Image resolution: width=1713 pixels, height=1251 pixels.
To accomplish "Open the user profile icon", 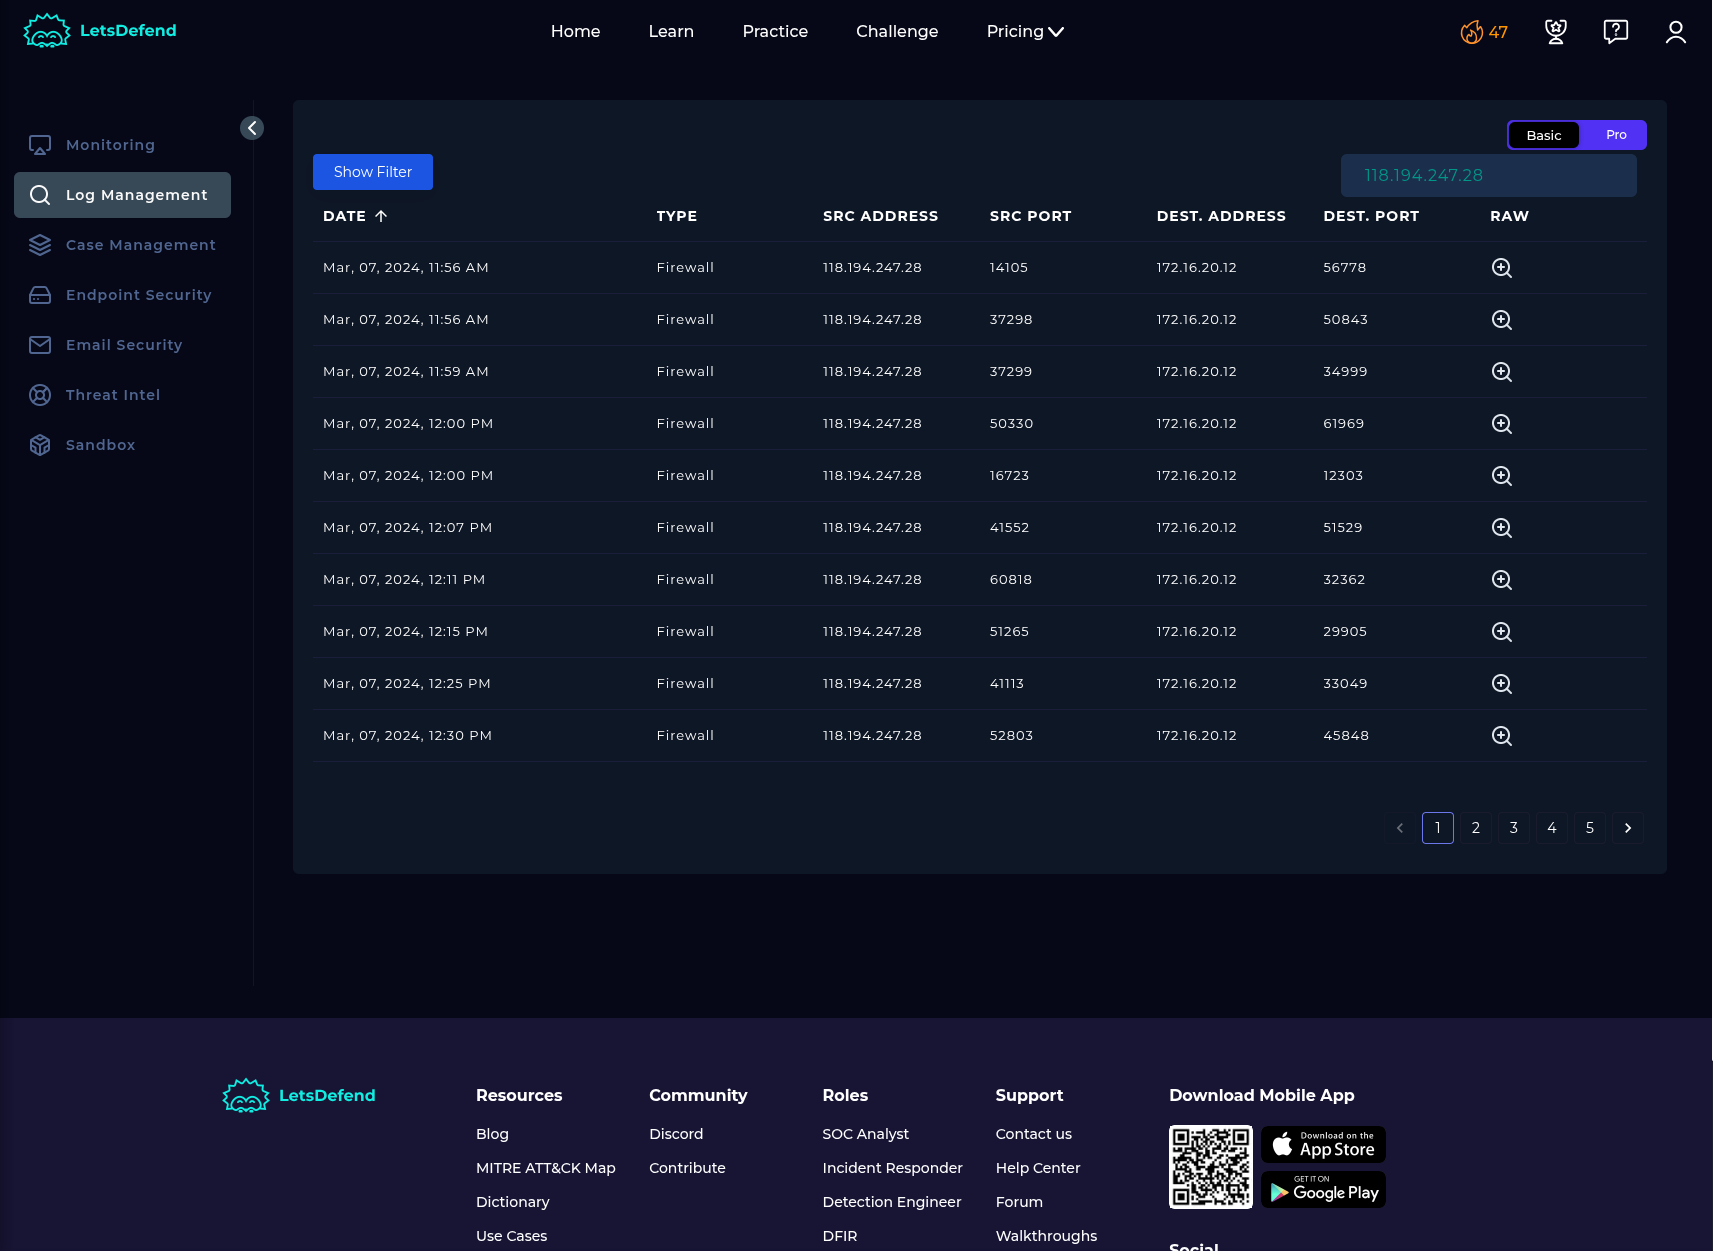I will click(1676, 32).
